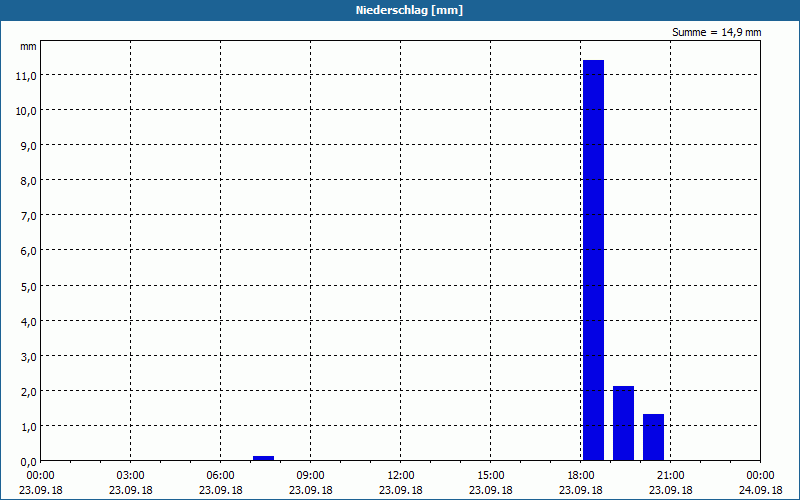Click the 11,0 y-axis value

(26, 76)
